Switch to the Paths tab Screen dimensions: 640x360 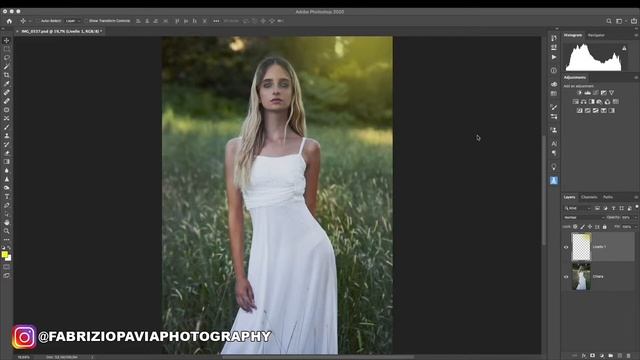[x=608, y=197]
